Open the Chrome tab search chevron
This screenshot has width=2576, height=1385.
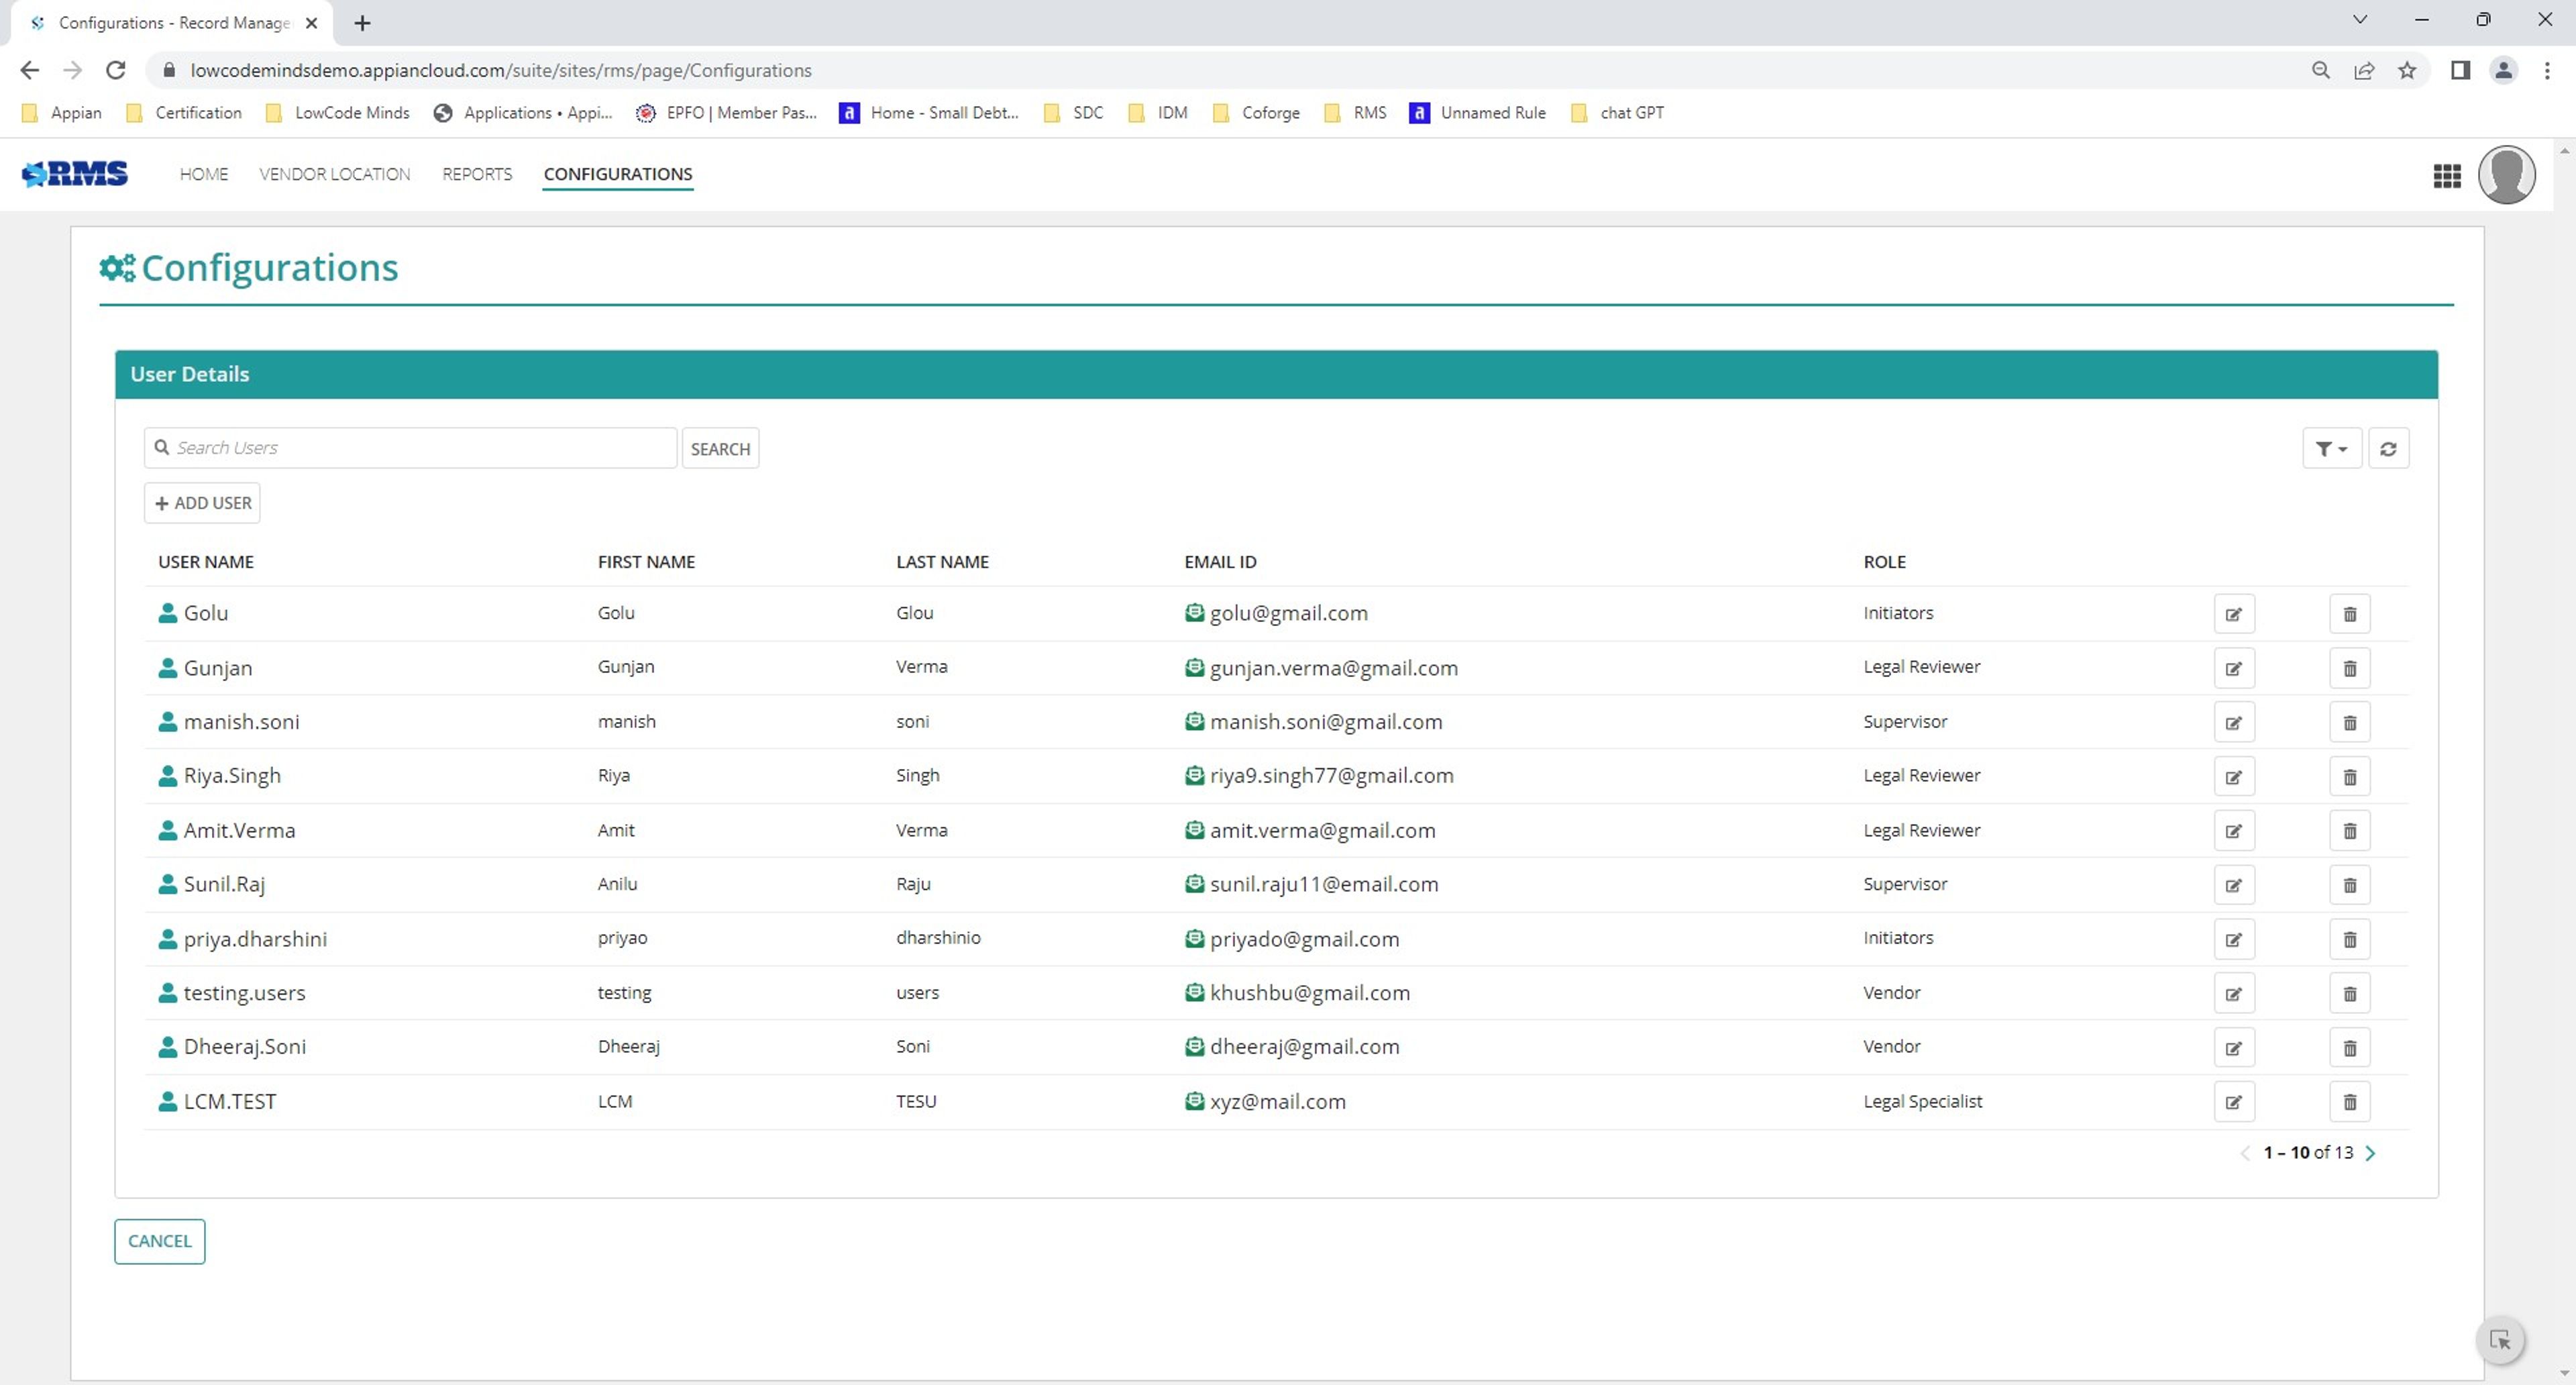coord(2360,20)
